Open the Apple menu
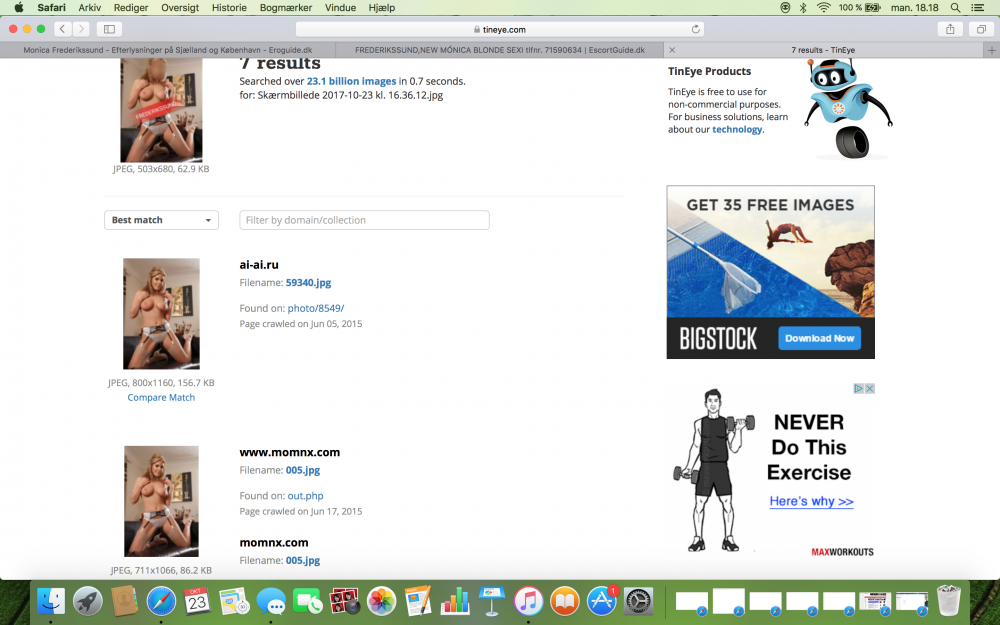The image size is (1000, 625). 19,8
